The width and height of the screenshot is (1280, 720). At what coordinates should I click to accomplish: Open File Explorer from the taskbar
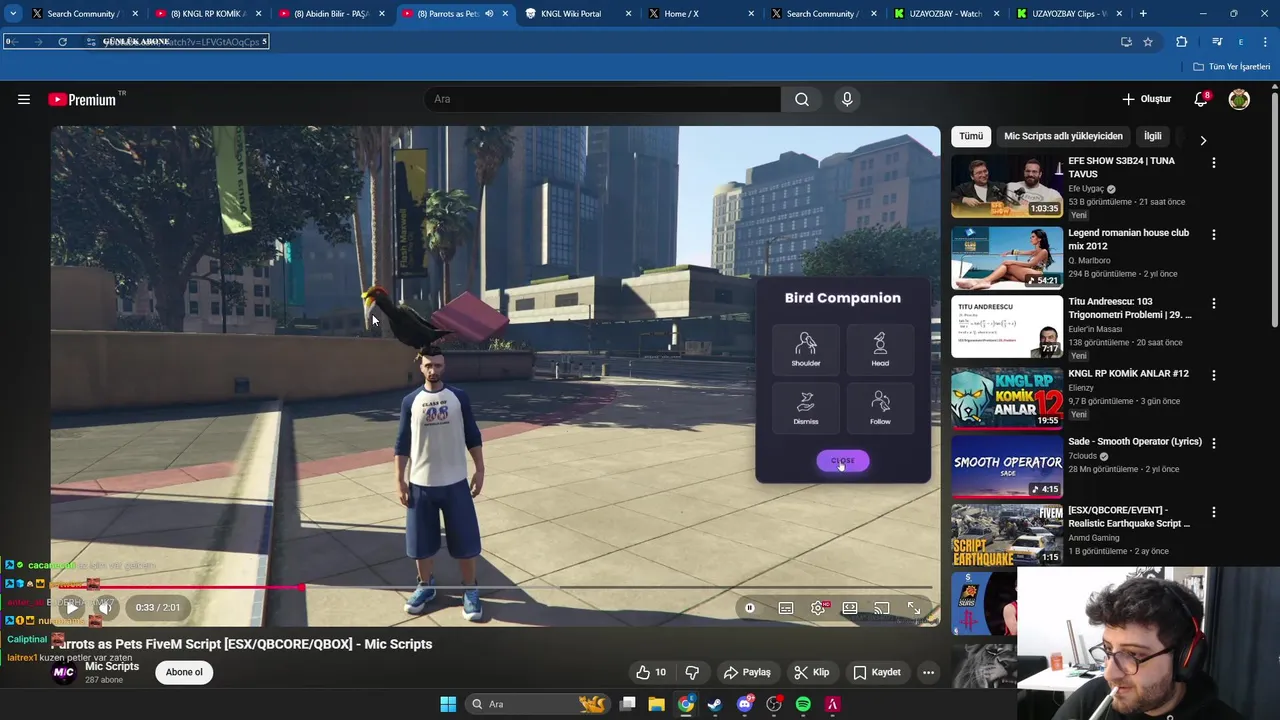pos(656,704)
